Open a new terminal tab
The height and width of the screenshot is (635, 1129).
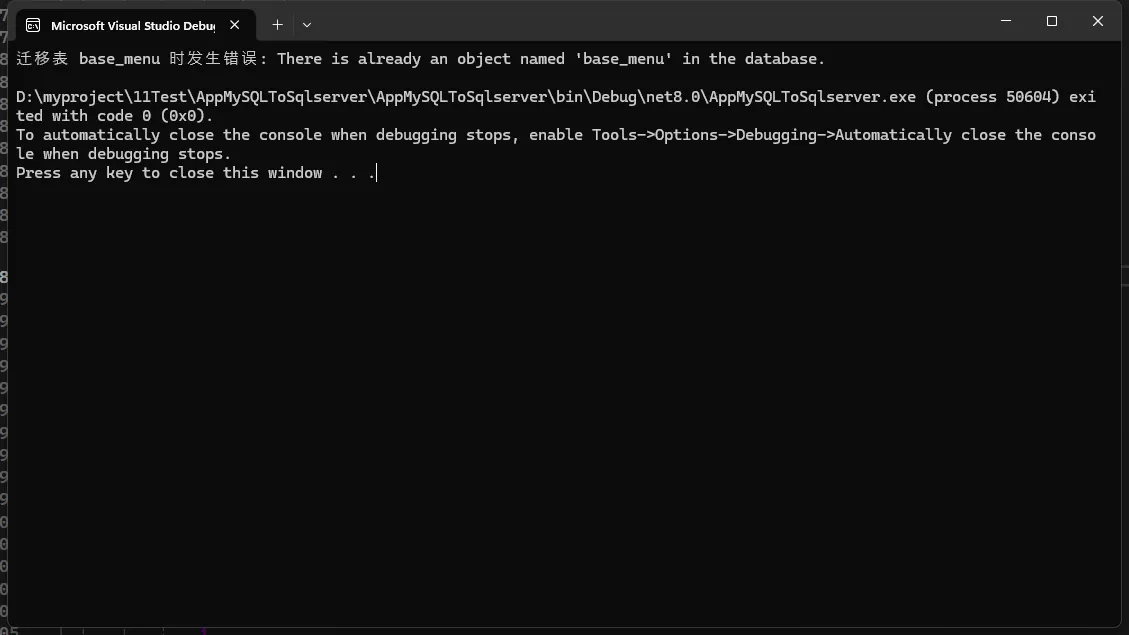277,25
